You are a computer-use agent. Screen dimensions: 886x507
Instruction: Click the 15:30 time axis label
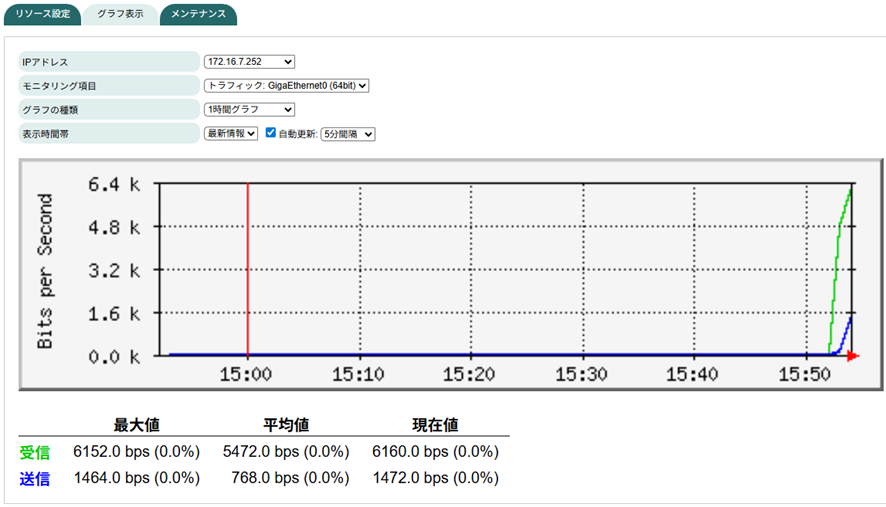click(x=581, y=374)
